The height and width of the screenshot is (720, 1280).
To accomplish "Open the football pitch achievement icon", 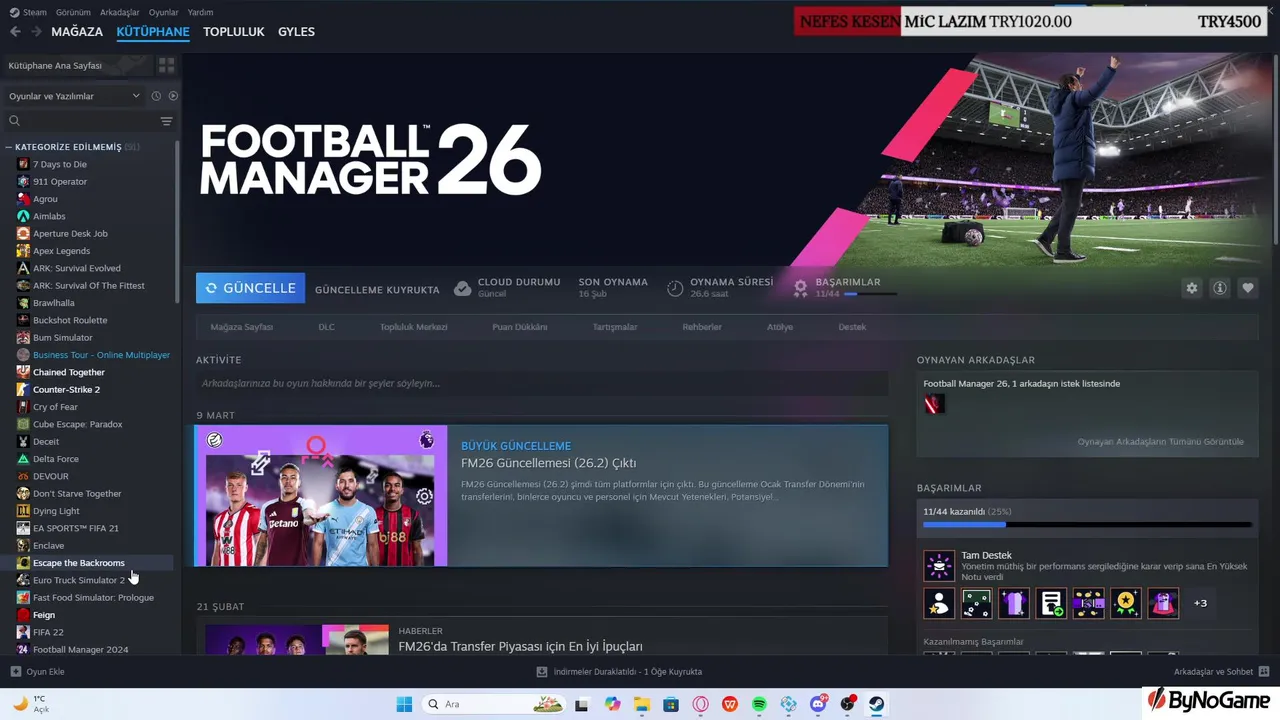I will pyautogui.click(x=976, y=603).
